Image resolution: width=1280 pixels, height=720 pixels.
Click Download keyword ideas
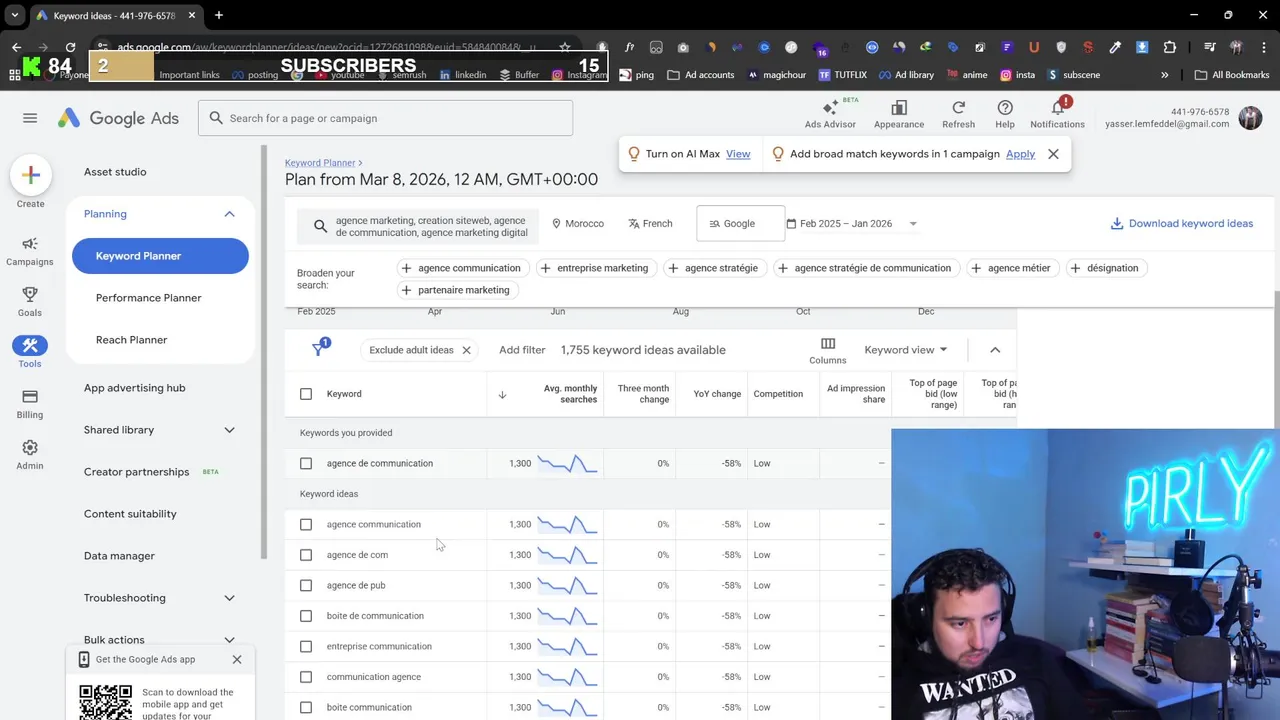1182,224
